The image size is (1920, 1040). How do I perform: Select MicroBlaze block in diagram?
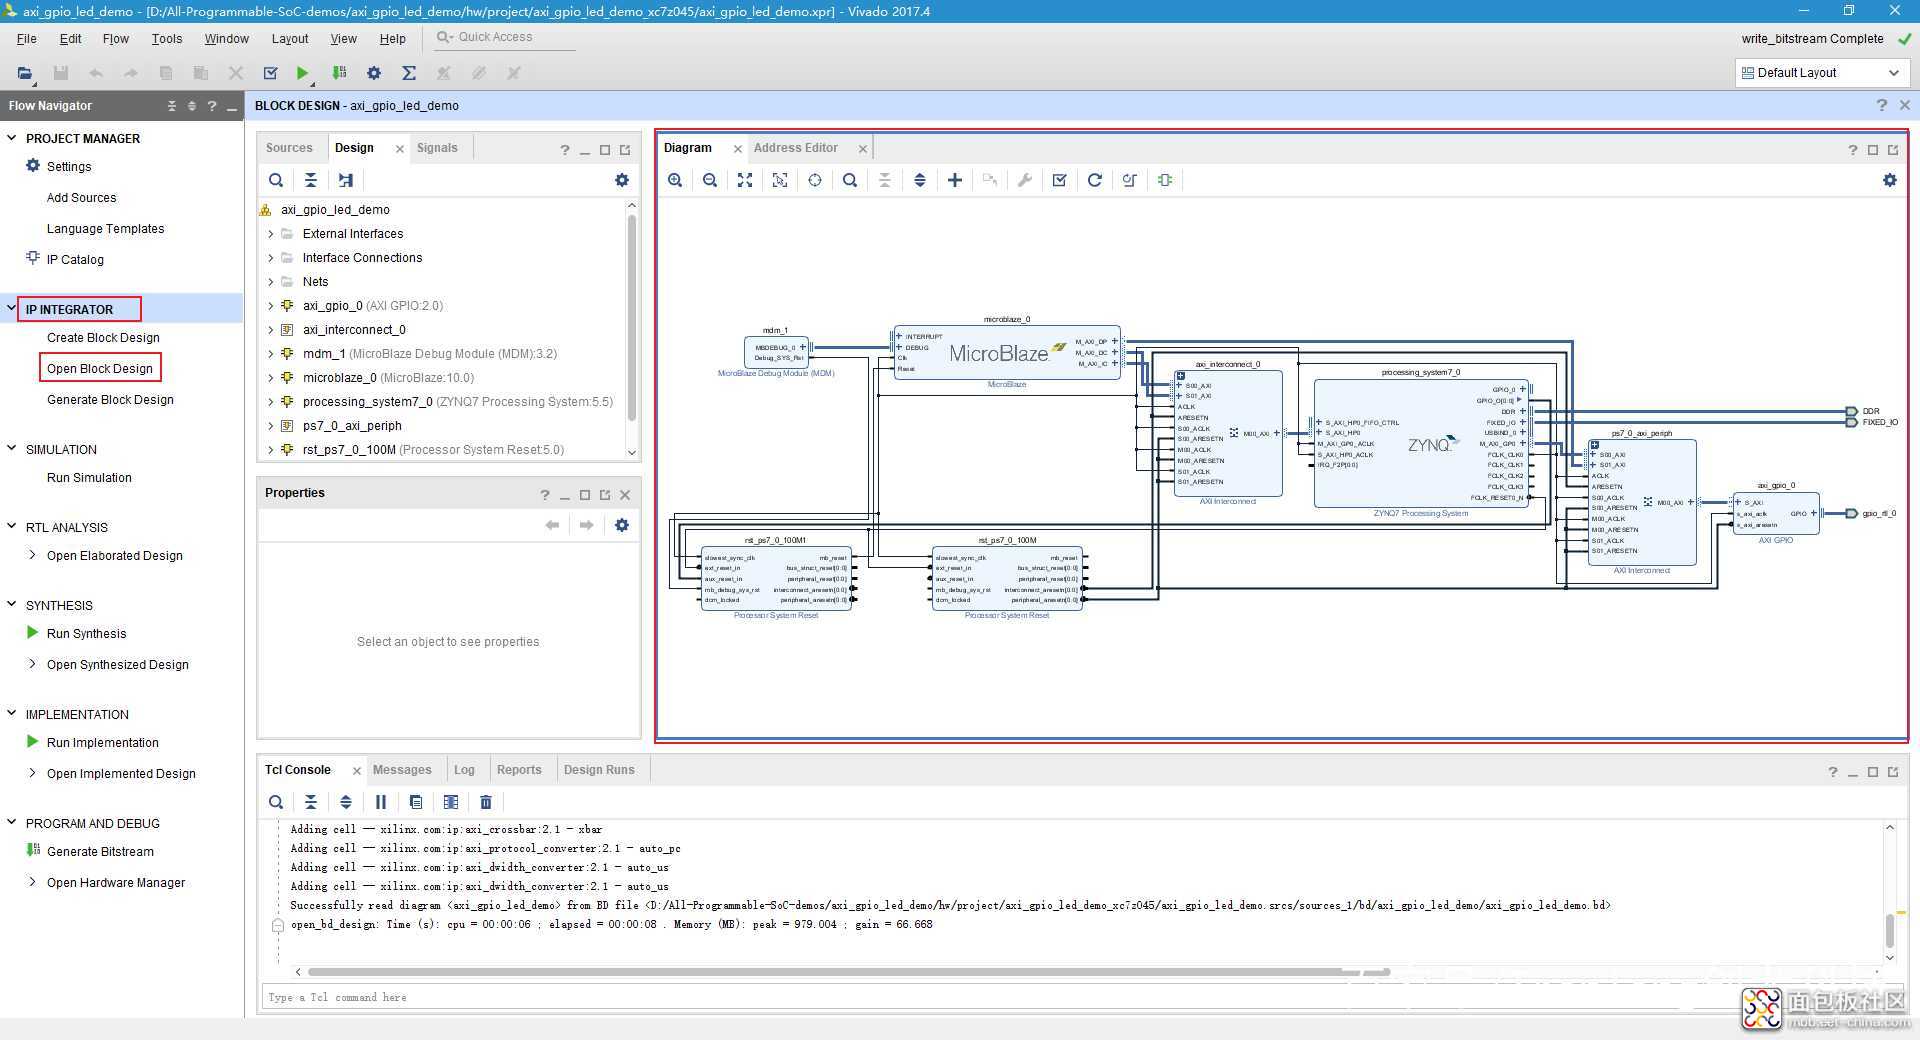click(x=1007, y=352)
